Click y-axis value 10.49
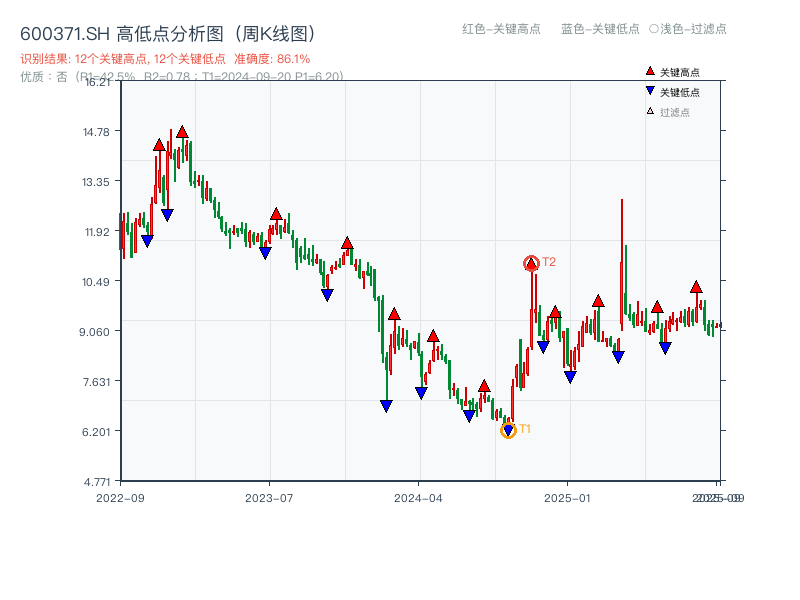 (x=96, y=282)
